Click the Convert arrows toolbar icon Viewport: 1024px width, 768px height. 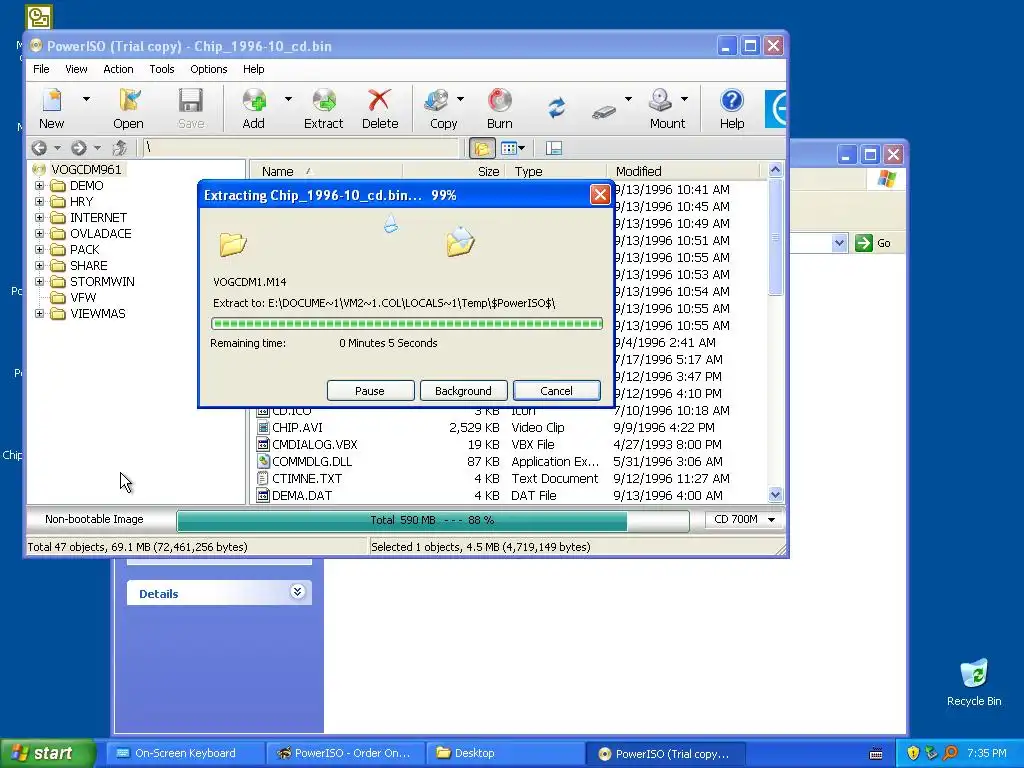pyautogui.click(x=556, y=108)
